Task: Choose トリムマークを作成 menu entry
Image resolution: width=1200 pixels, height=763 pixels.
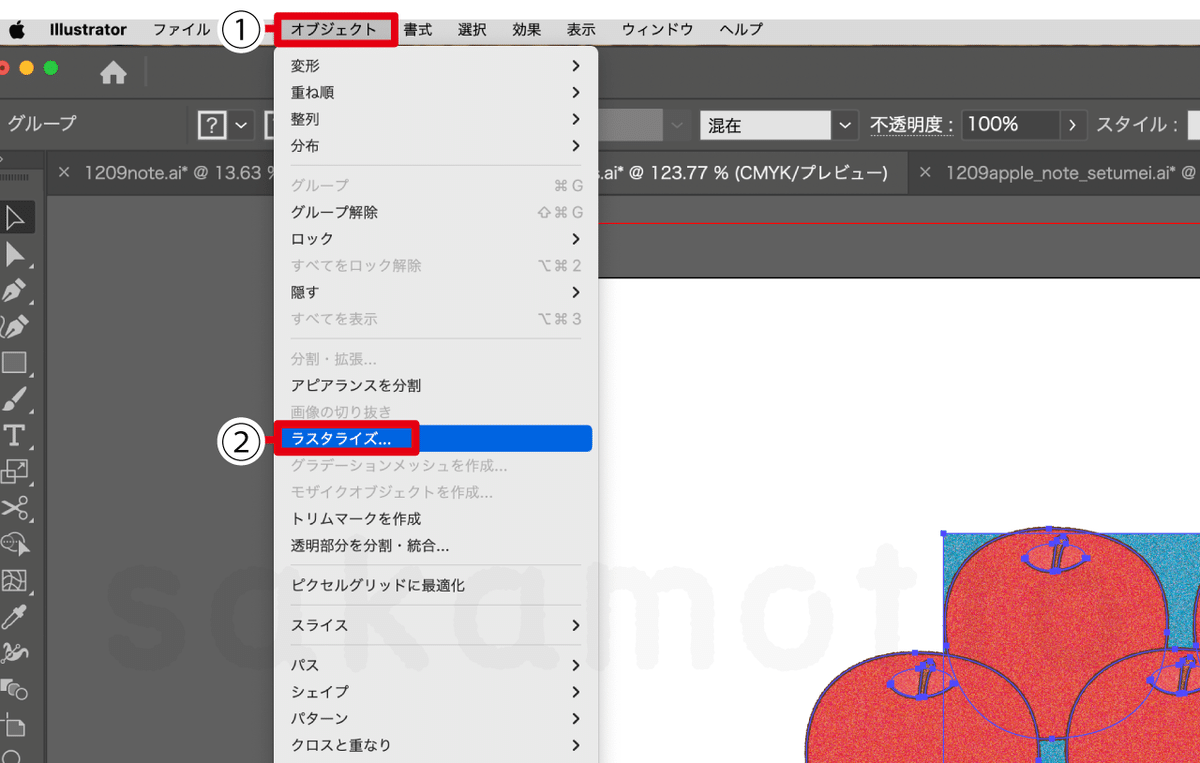Action: tap(436, 519)
